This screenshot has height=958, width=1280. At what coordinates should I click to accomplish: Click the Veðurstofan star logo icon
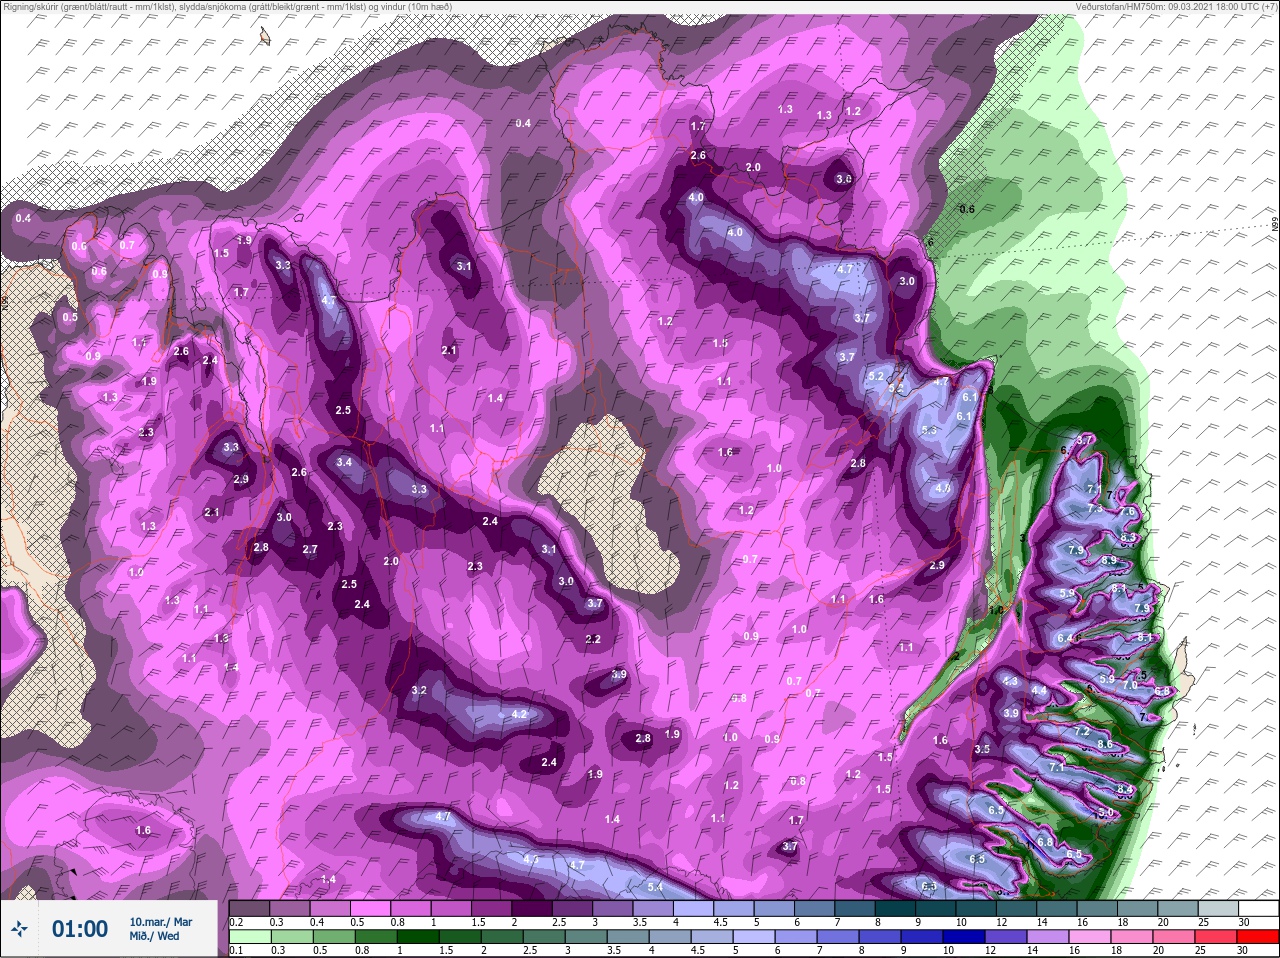coord(19,929)
